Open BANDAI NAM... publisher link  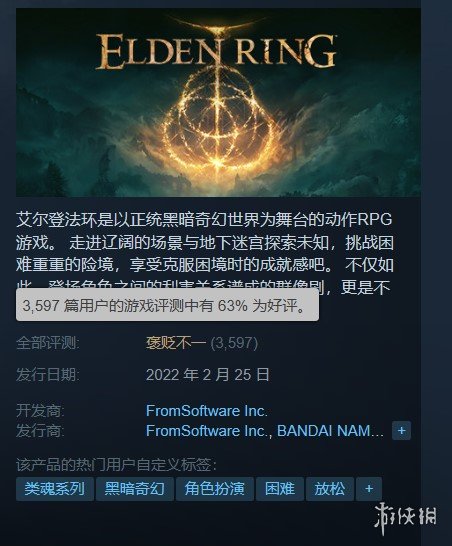pos(330,431)
